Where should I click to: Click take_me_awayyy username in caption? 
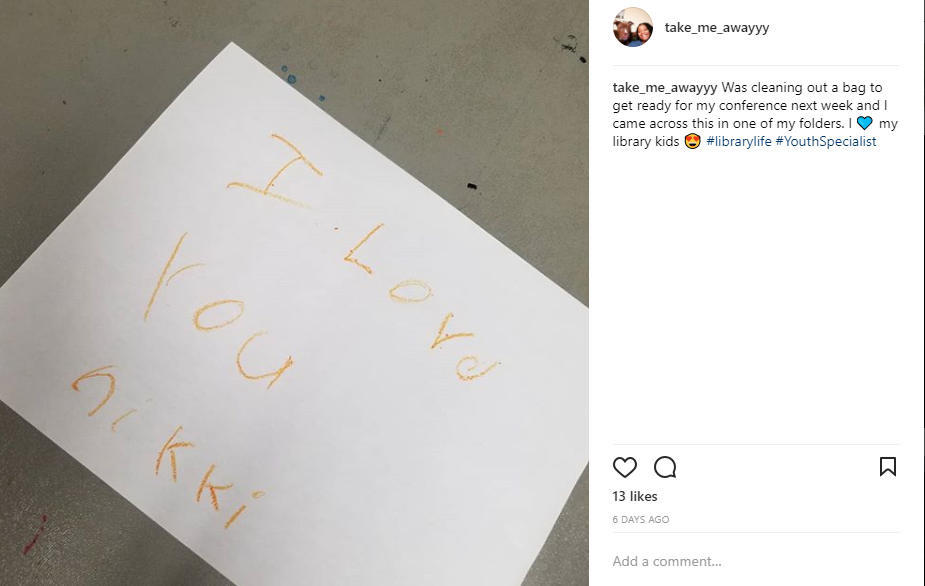coord(665,87)
